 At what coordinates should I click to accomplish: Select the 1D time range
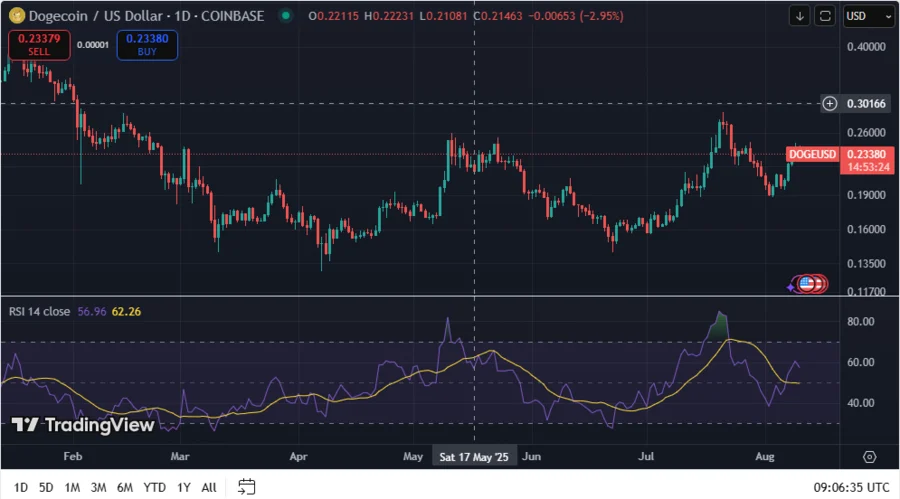[21, 488]
